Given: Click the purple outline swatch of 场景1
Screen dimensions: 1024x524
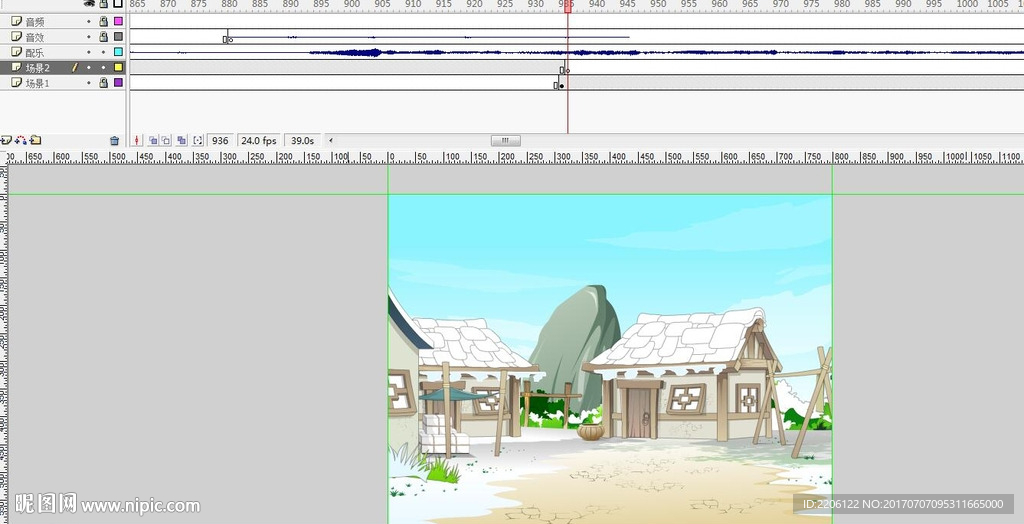Looking at the screenshot, I should click(x=118, y=82).
